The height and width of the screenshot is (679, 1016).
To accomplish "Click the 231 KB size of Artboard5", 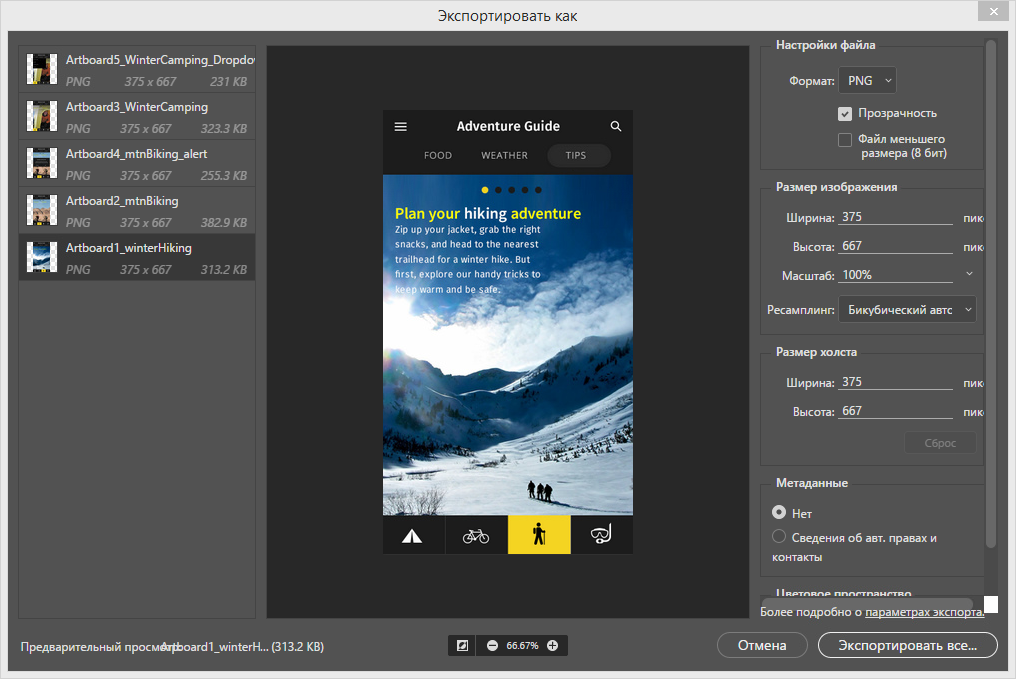I will (228, 82).
